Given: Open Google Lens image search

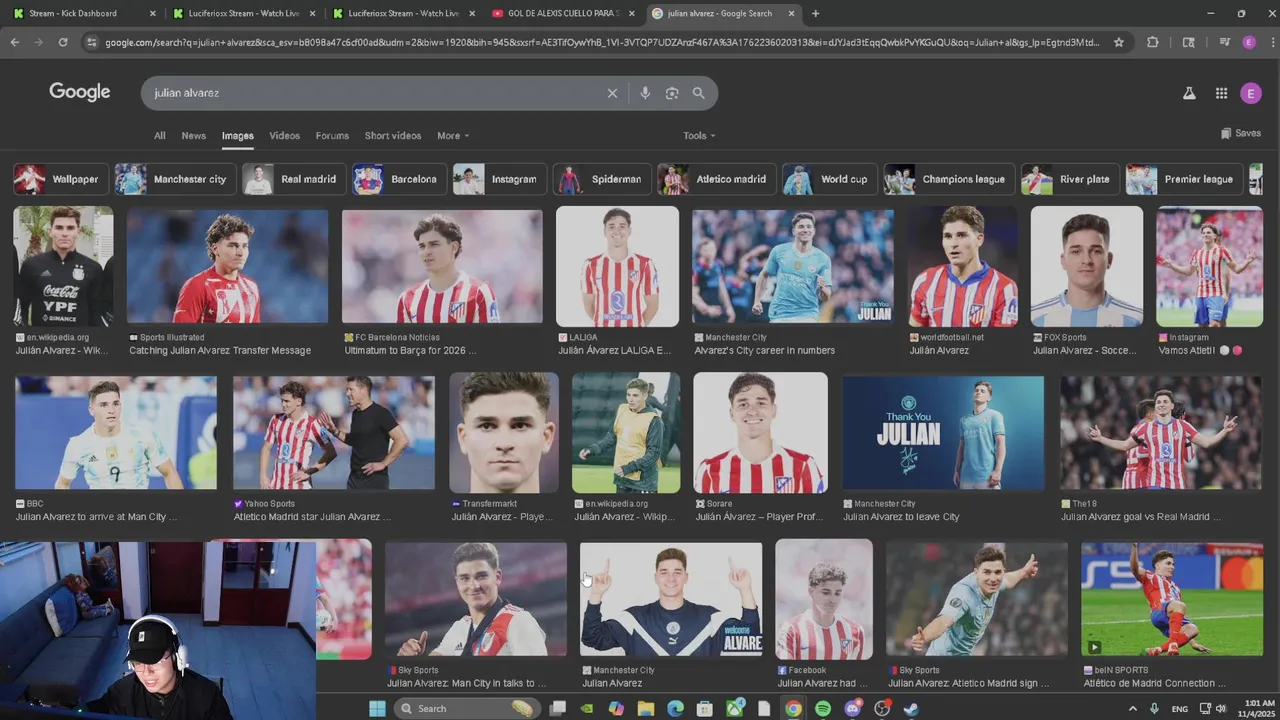Looking at the screenshot, I should 672,93.
